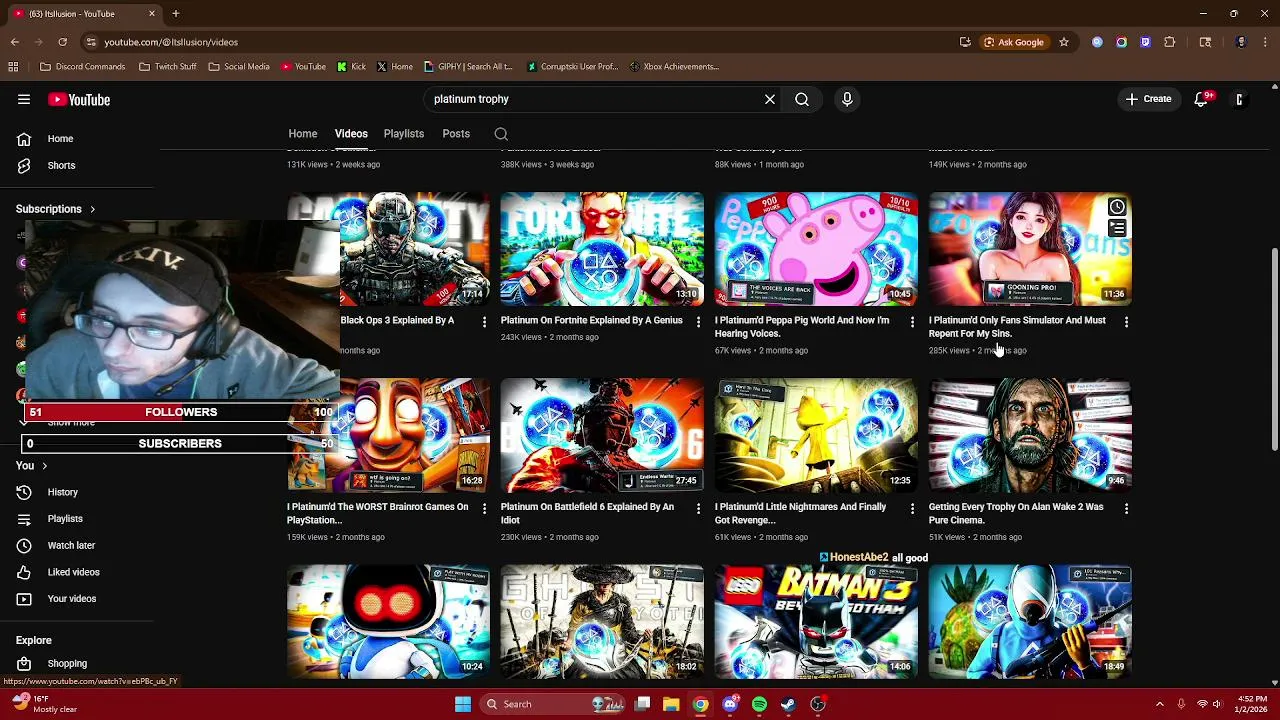The image size is (1280, 720).
Task: Open options for Black Ops 3 video
Action: click(484, 322)
